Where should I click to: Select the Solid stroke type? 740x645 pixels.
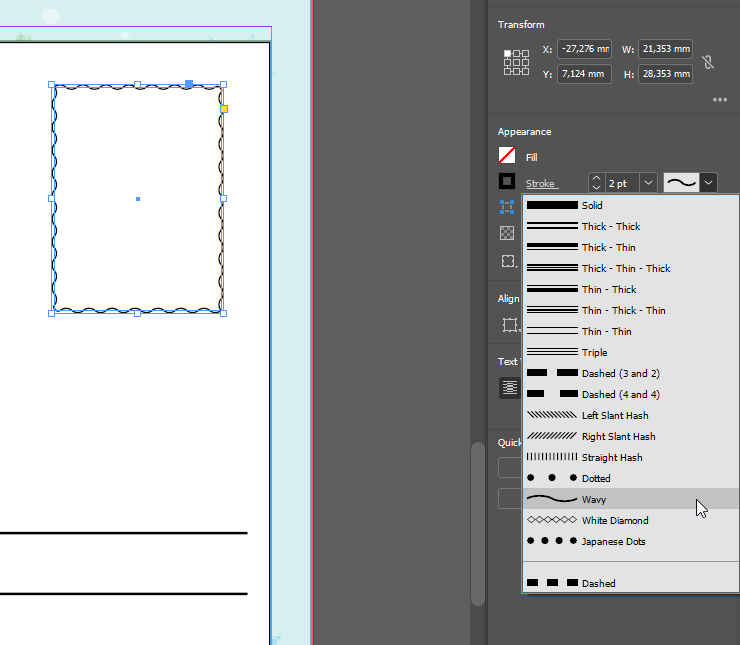click(592, 205)
